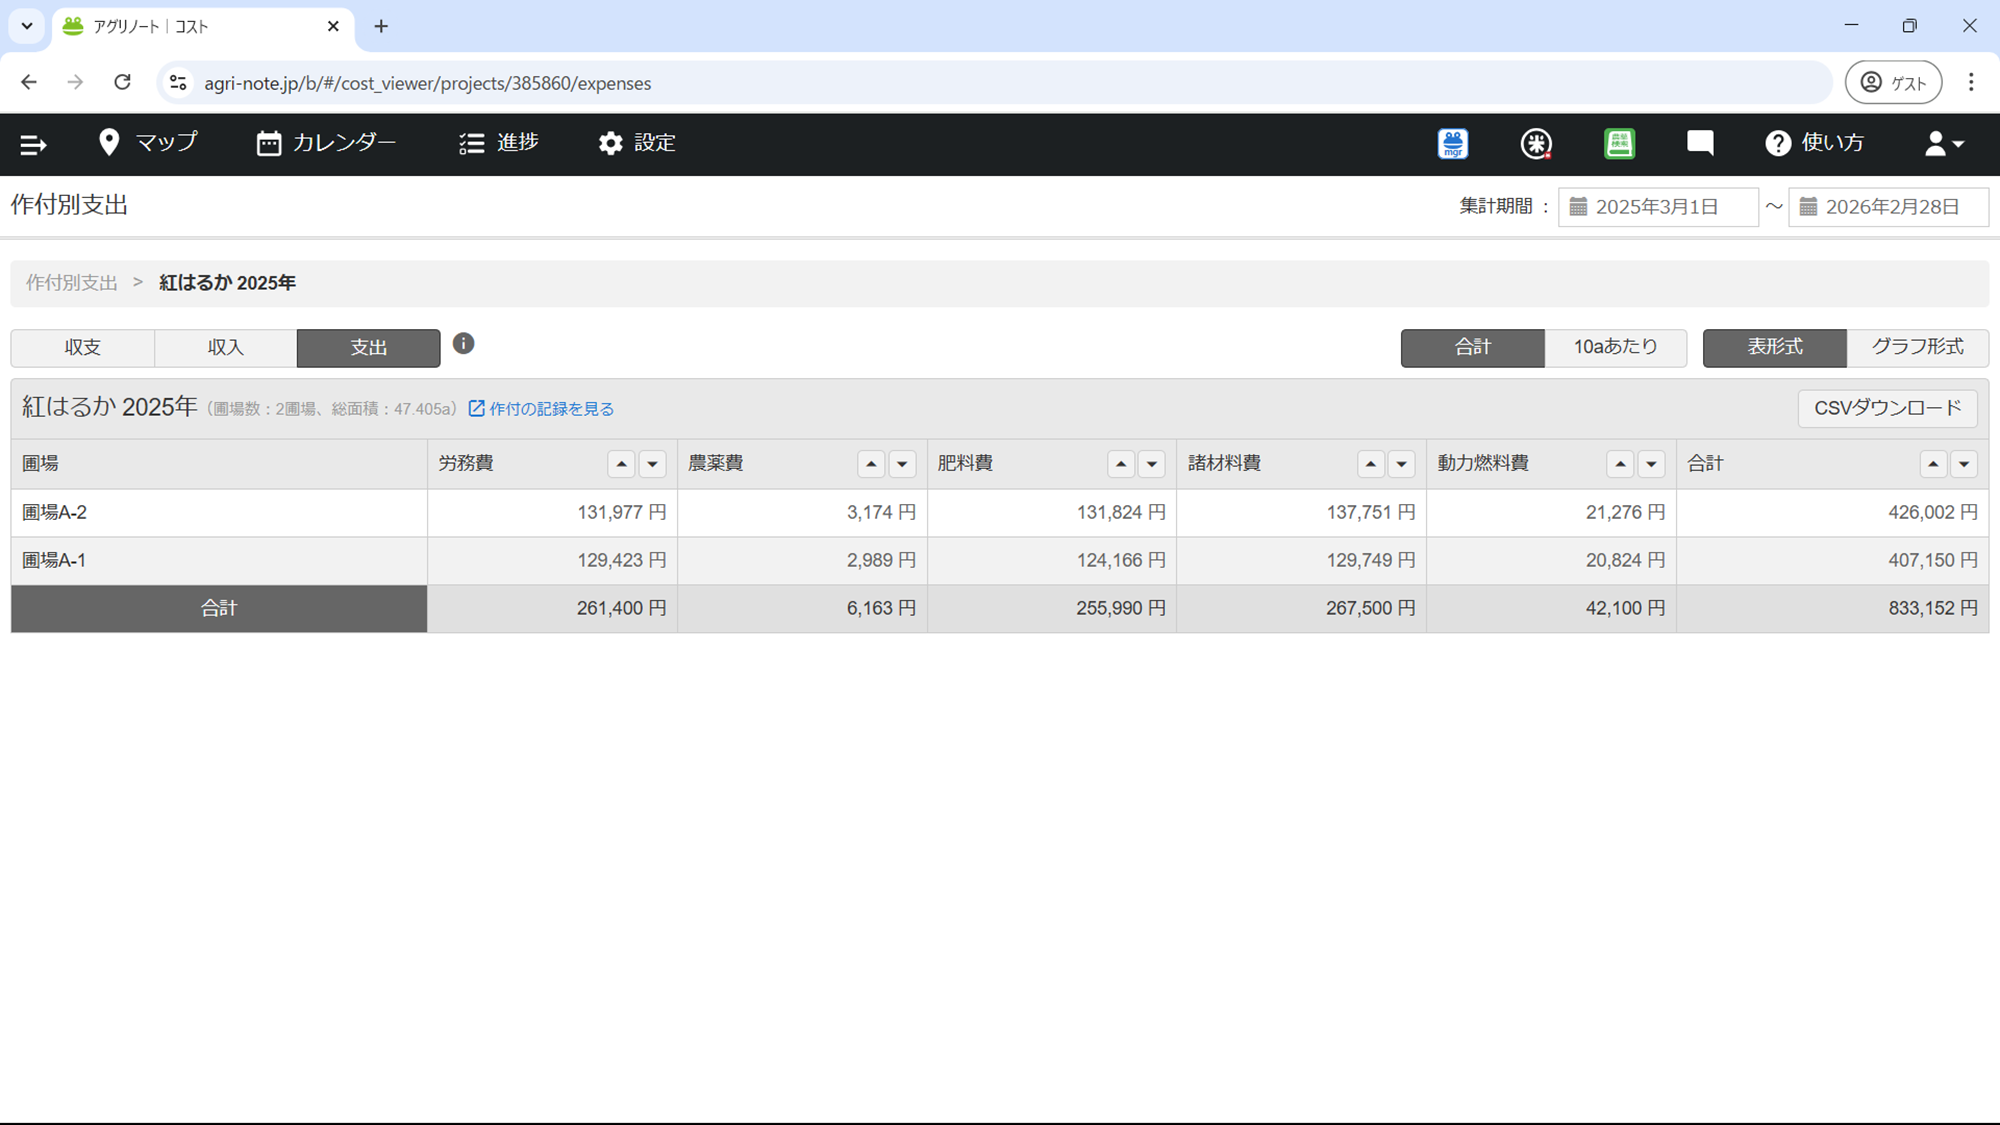Open the chat message bubble icon
This screenshot has width=2000, height=1125.
click(1700, 143)
